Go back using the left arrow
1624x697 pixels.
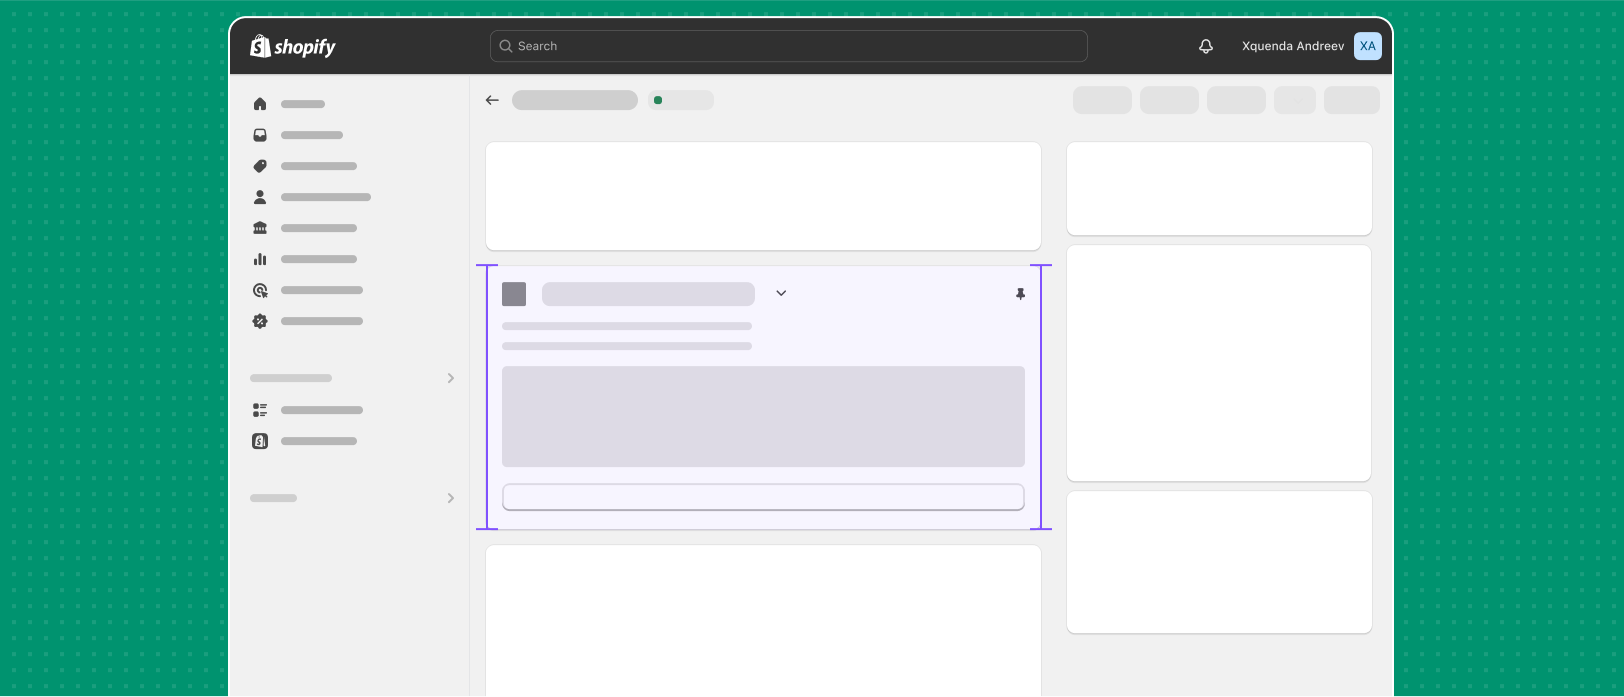click(x=492, y=100)
